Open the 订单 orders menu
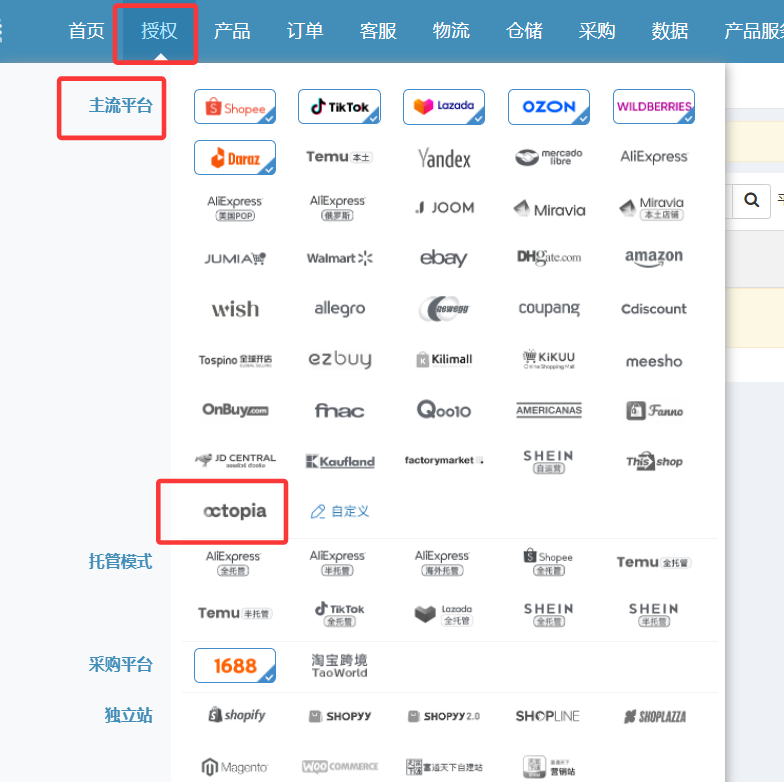 click(305, 31)
